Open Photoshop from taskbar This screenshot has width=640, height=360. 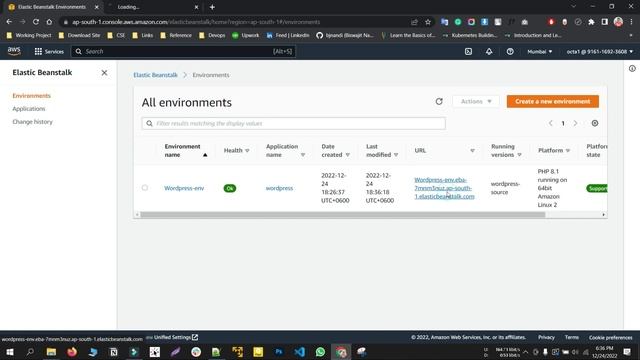pyautogui.click(x=279, y=352)
